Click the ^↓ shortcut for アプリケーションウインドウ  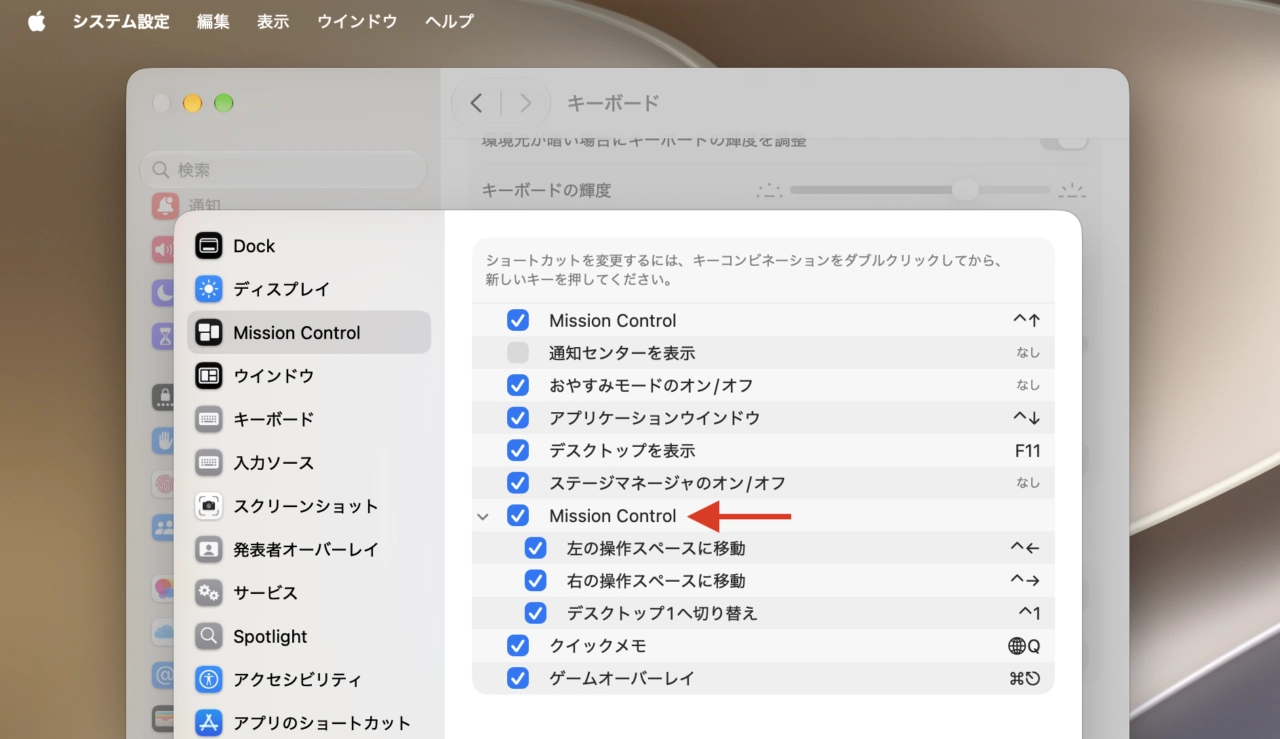[1027, 418]
